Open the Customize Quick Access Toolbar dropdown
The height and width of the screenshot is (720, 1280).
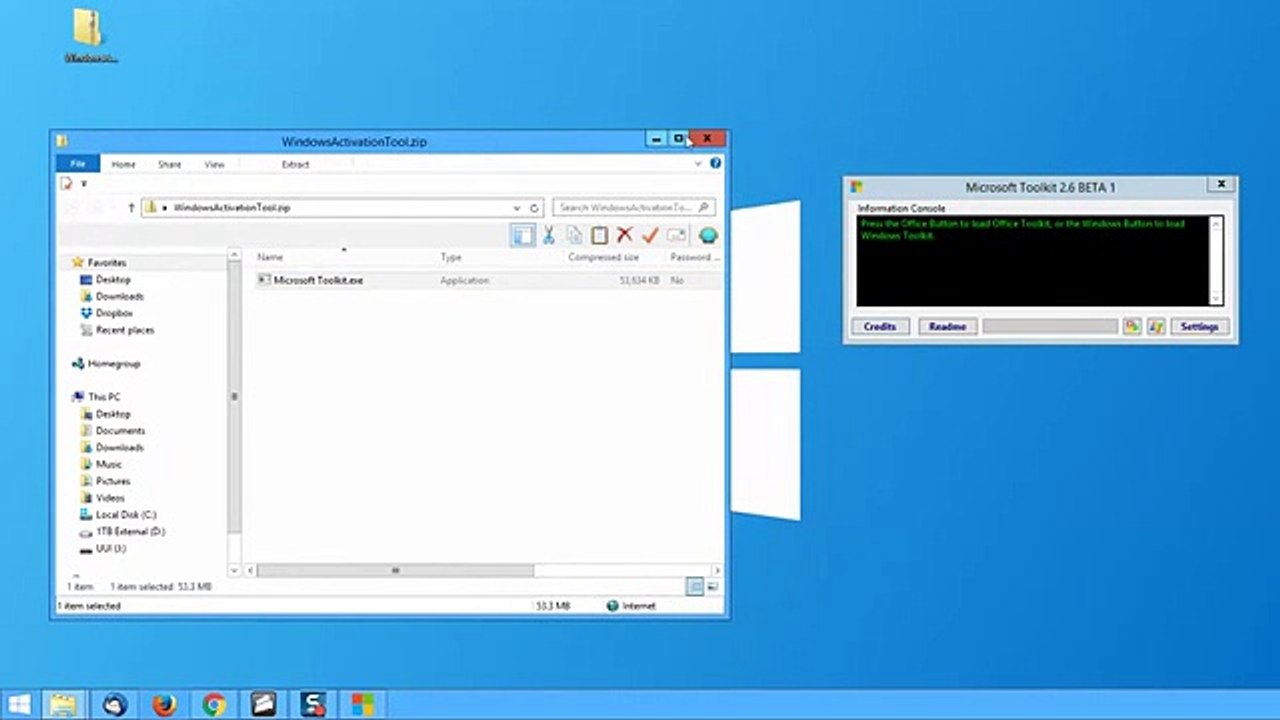84,184
